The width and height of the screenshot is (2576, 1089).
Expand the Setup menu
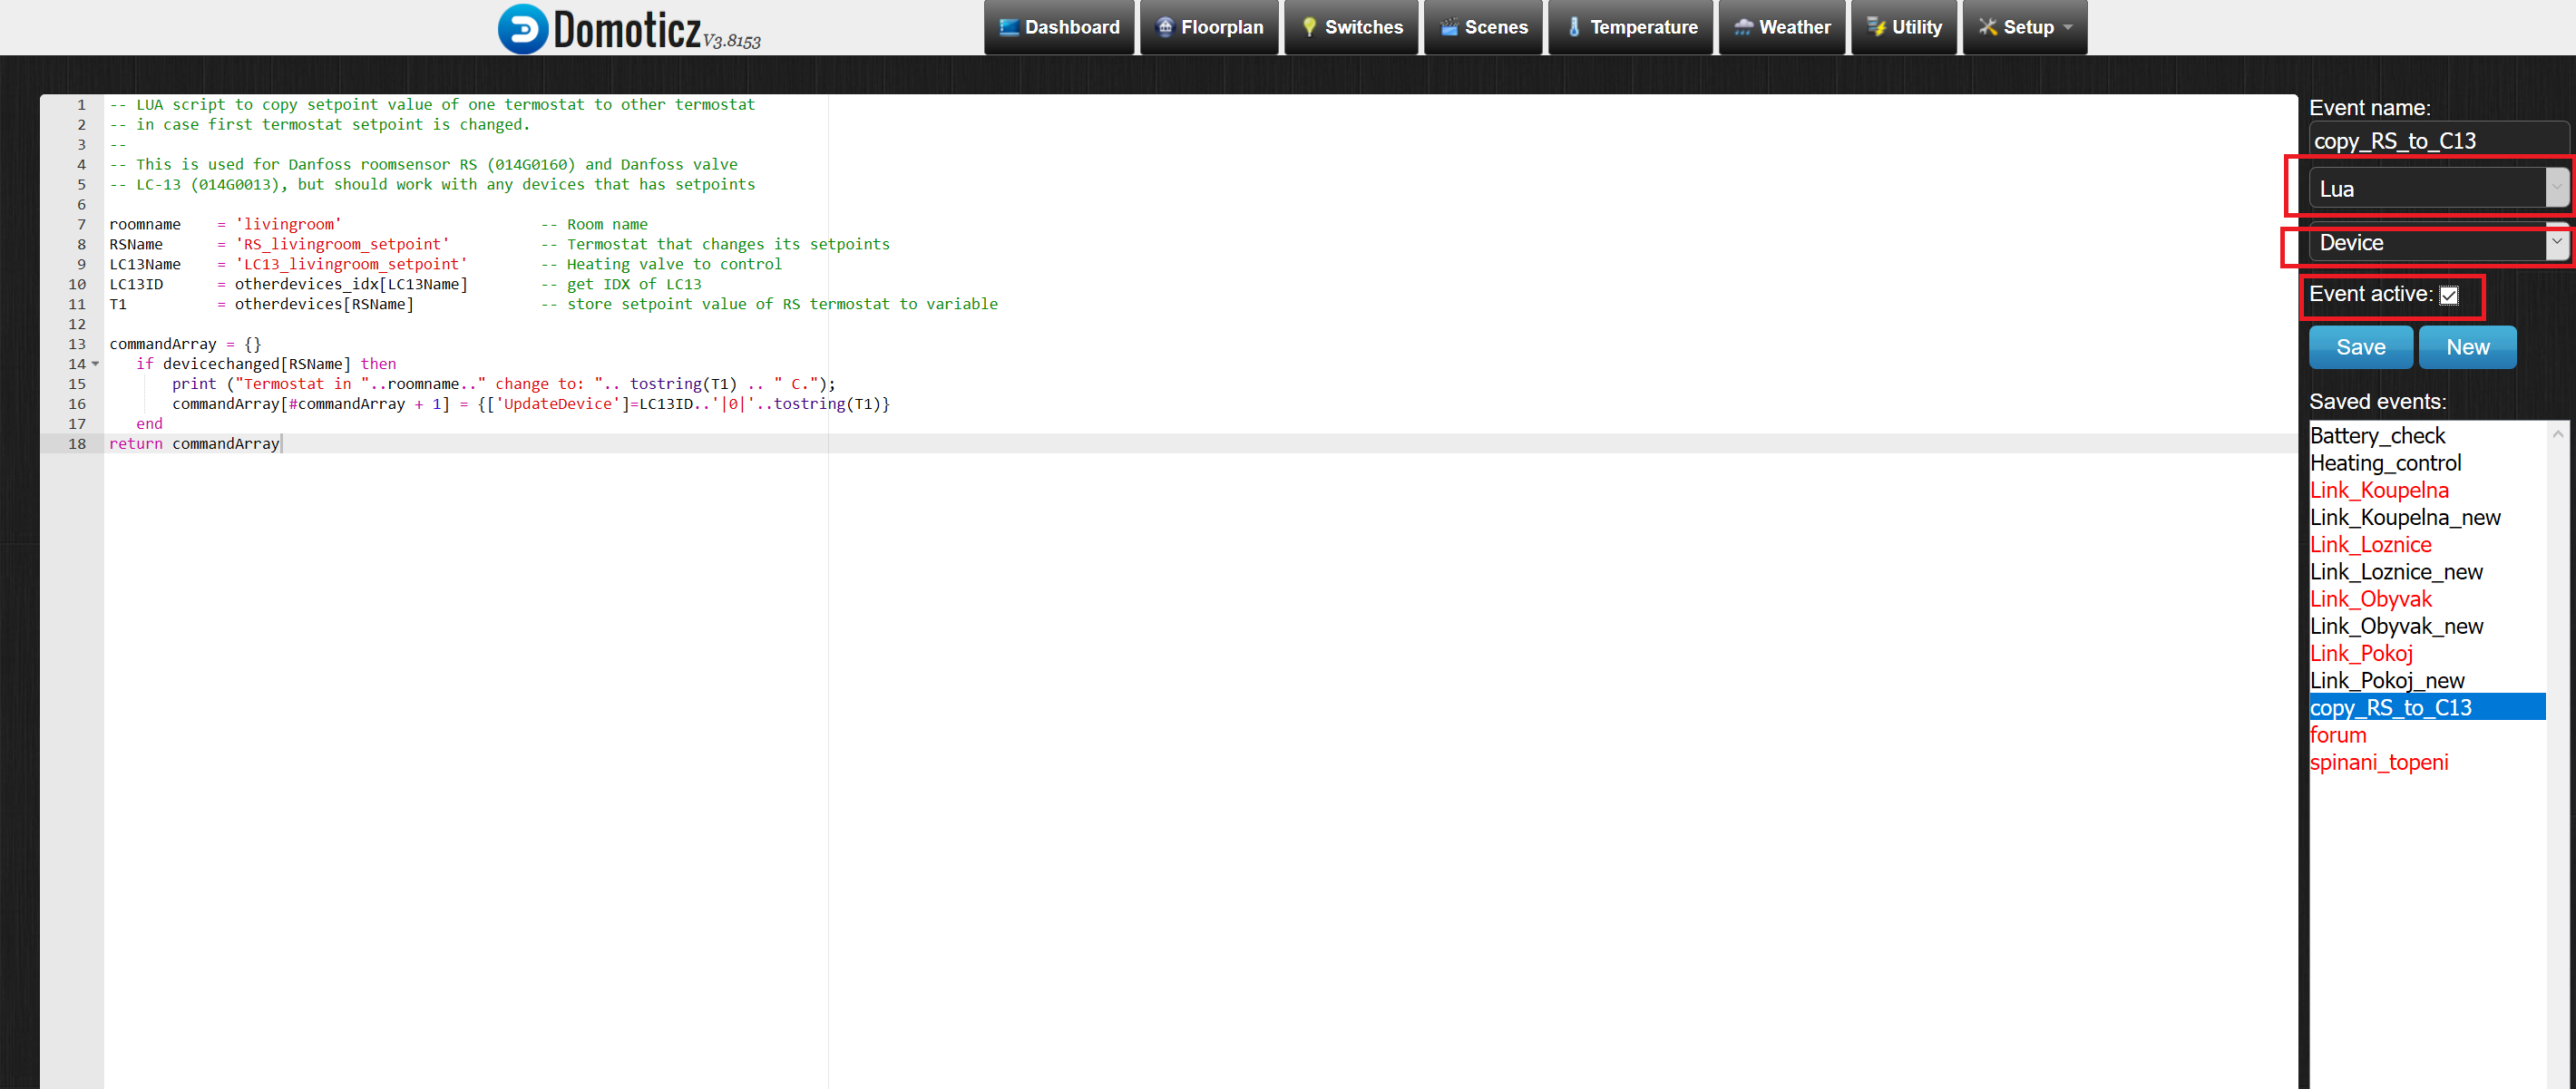(2024, 27)
